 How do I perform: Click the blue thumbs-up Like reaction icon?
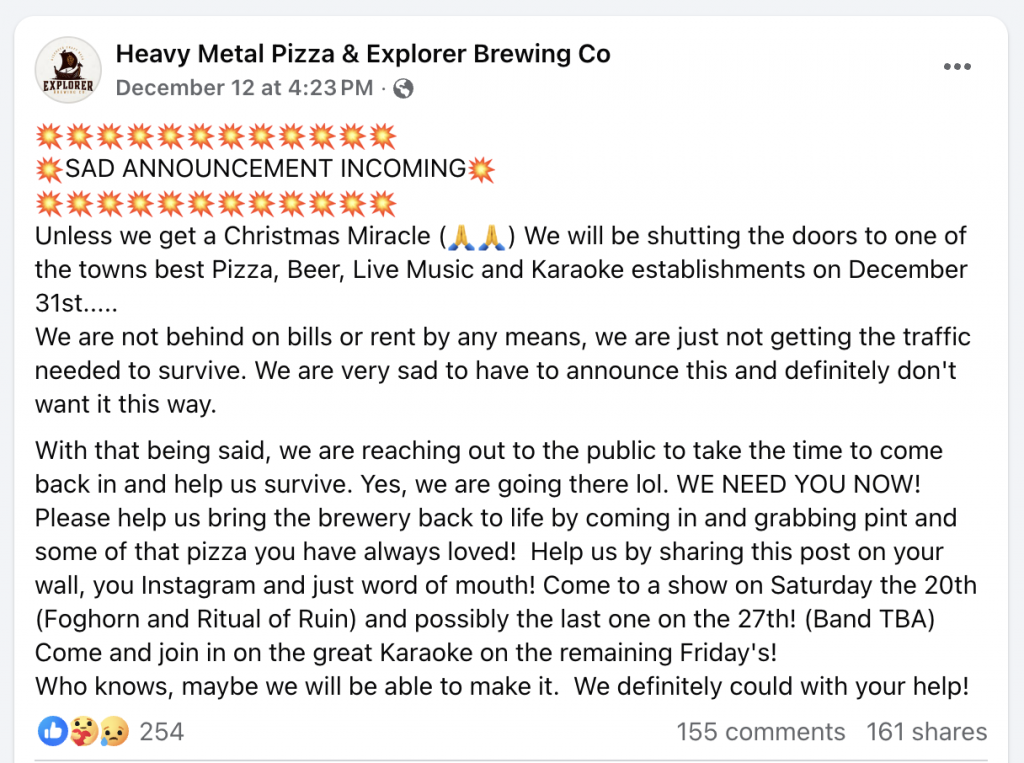[50, 731]
